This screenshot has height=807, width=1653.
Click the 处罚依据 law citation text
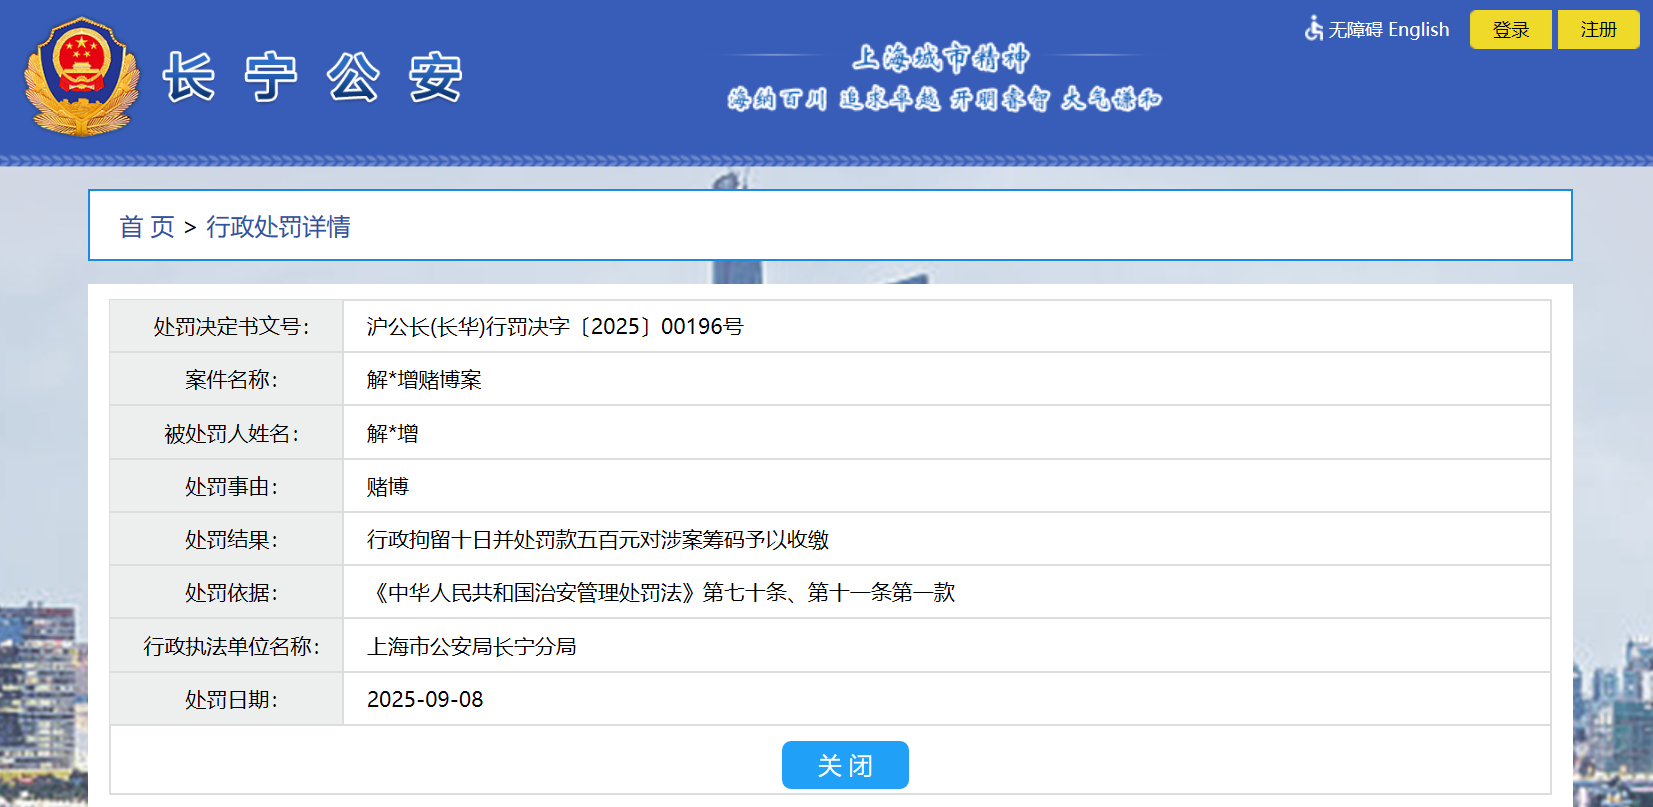[x=661, y=593]
